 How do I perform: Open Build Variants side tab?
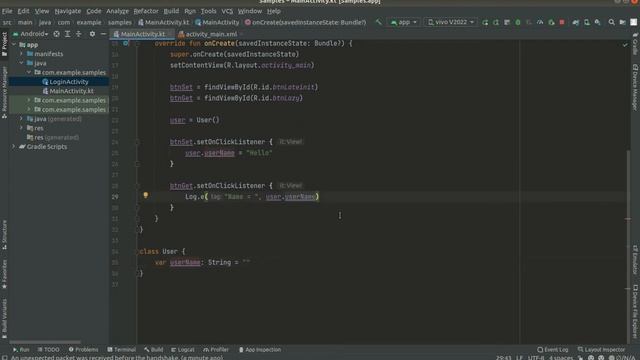click(x=4, y=318)
